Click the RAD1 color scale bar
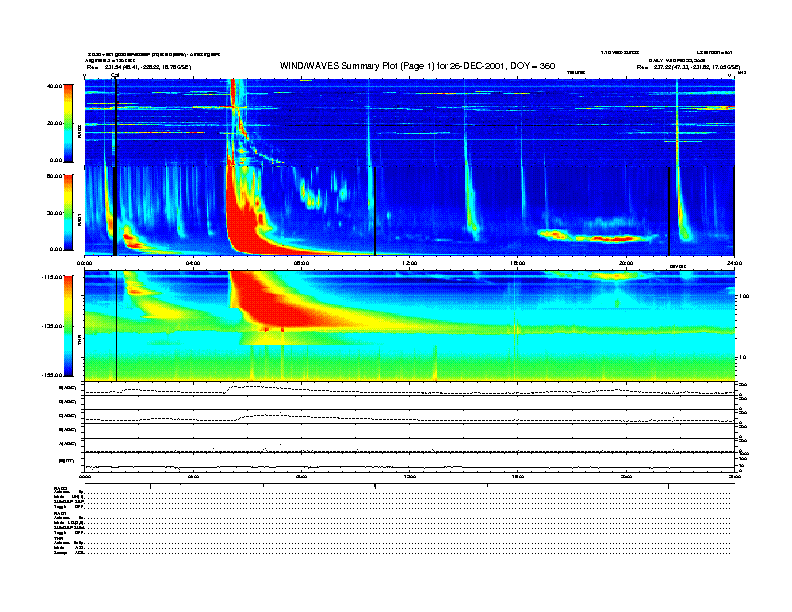Viewport: 792px width, 612px height. (x=68, y=213)
